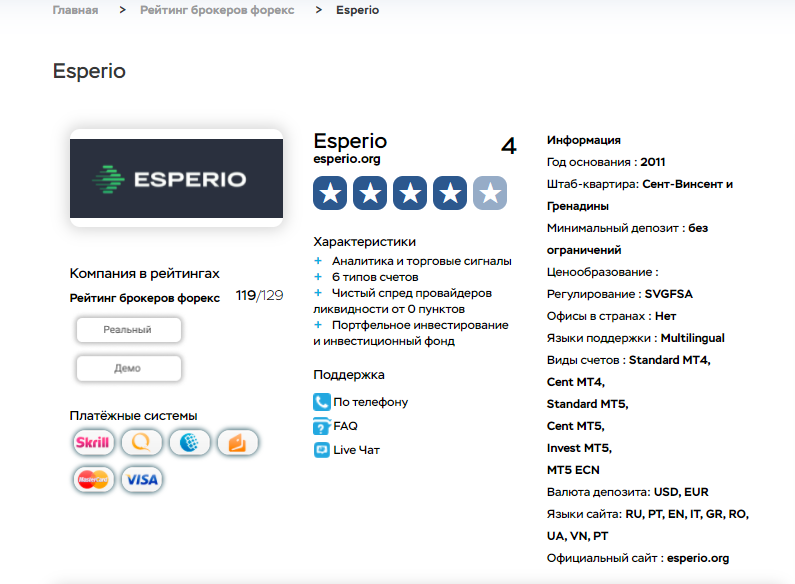Select the WebMoney globe payment icon
795x584 pixels.
click(190, 443)
